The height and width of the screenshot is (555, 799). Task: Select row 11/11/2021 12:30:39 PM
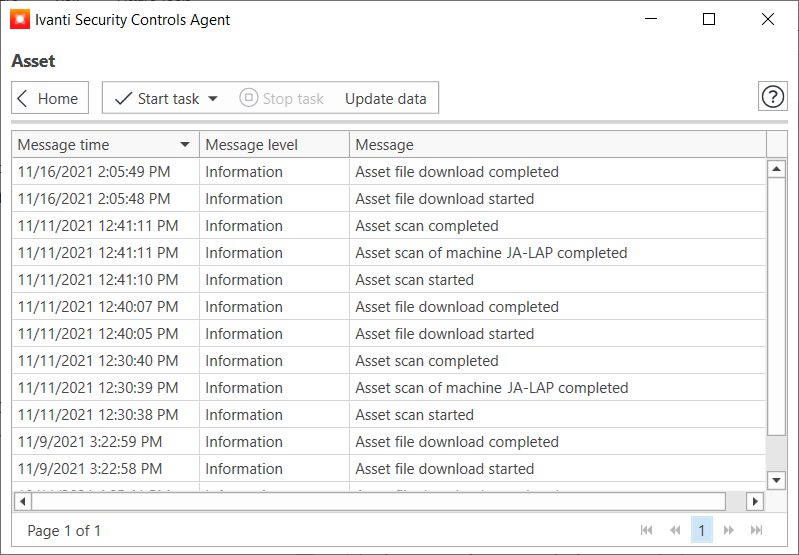tap(389, 388)
